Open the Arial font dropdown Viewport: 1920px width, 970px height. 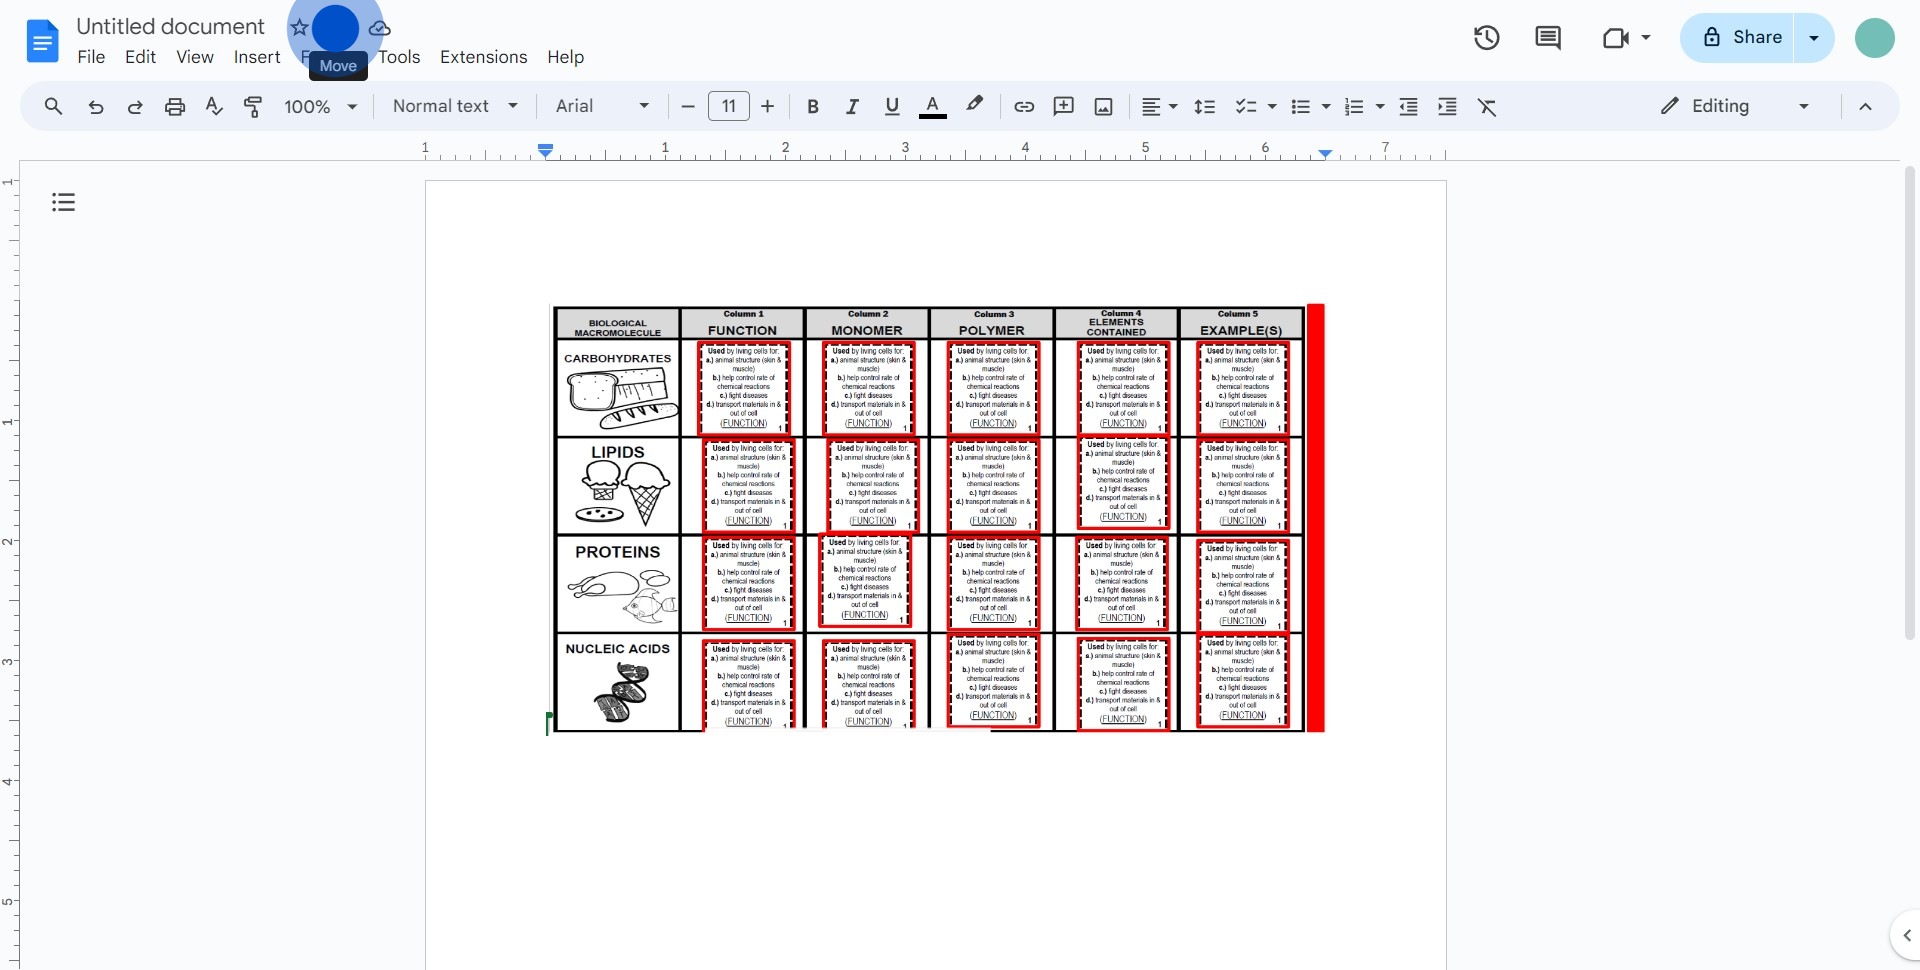pos(602,106)
